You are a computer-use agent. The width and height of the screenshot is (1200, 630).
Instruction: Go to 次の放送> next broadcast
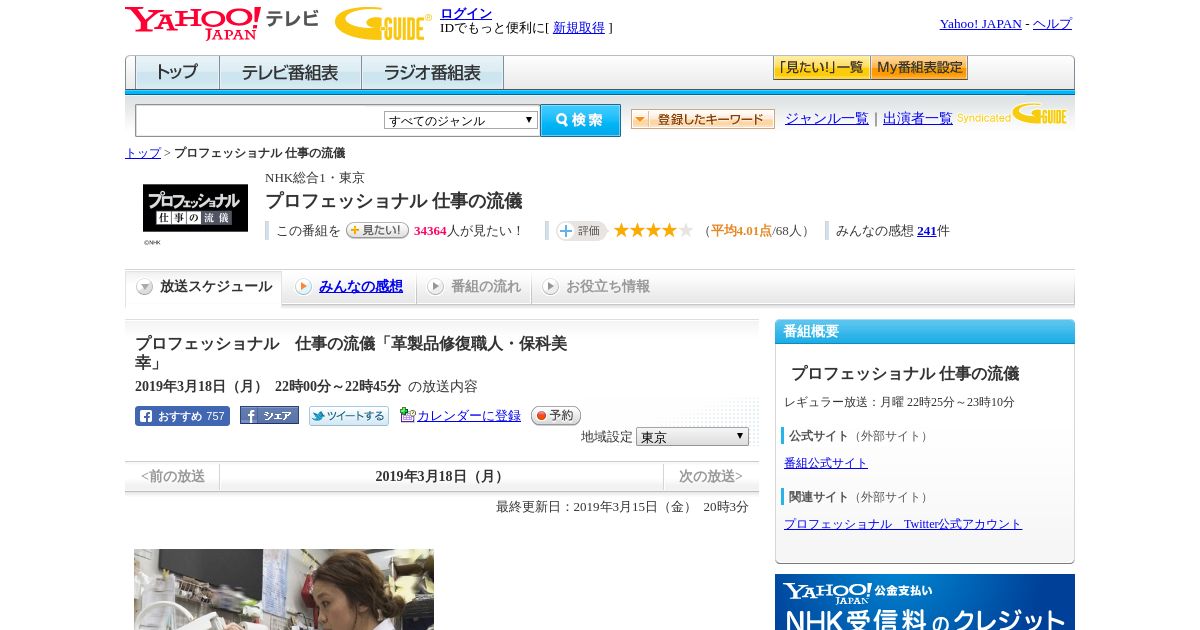click(711, 476)
